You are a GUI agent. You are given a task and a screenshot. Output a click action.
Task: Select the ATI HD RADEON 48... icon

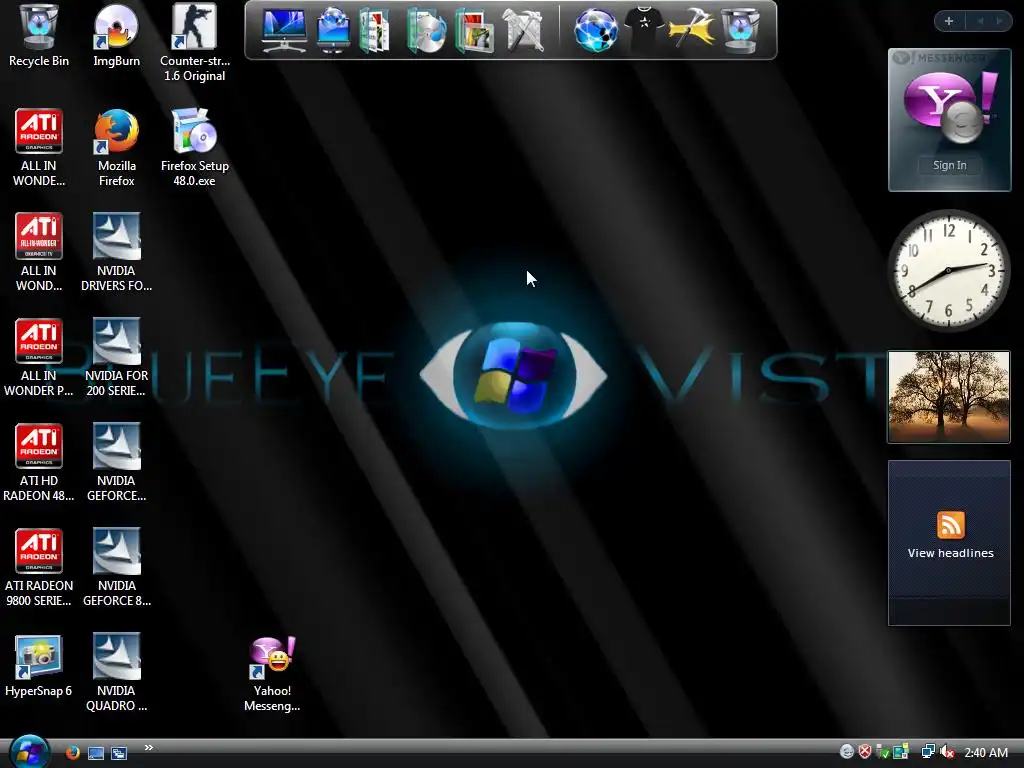click(39, 462)
